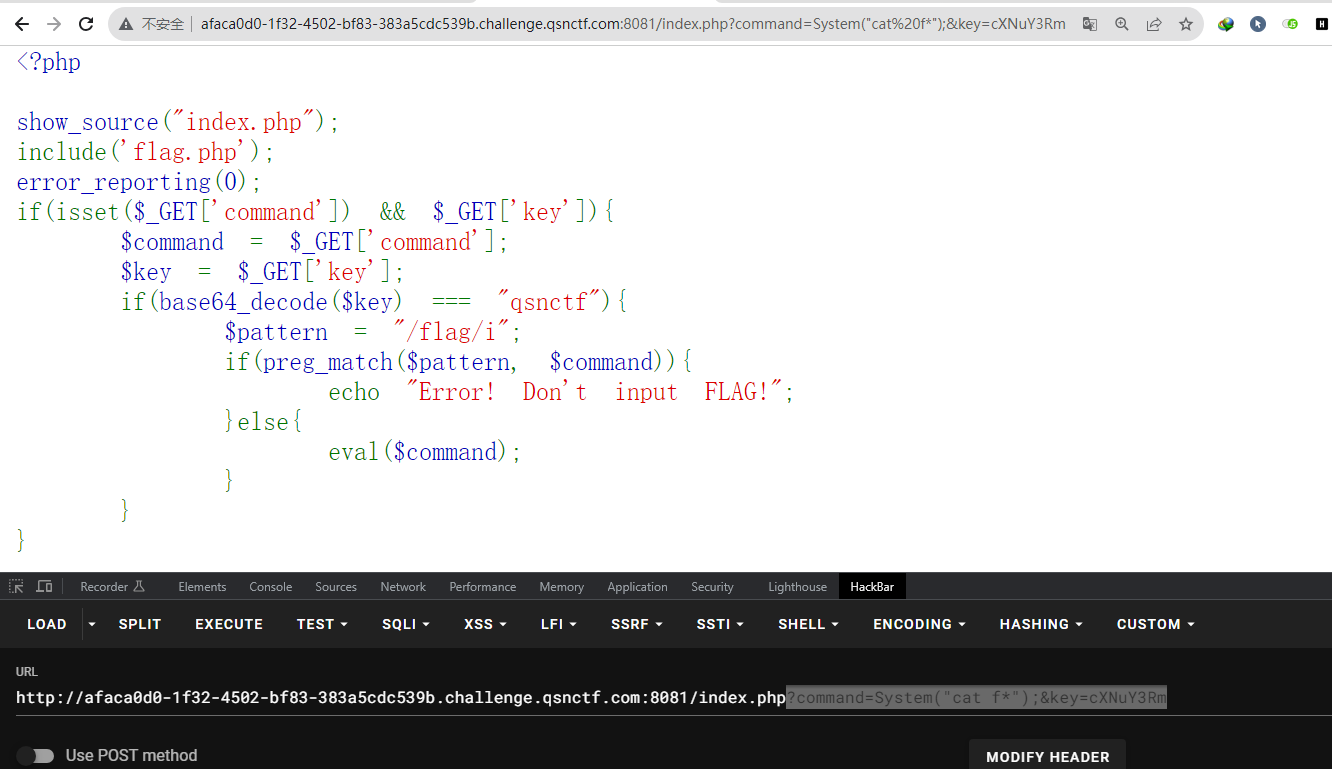Click the EXECUTE button
The height and width of the screenshot is (769, 1332).
tap(229, 624)
